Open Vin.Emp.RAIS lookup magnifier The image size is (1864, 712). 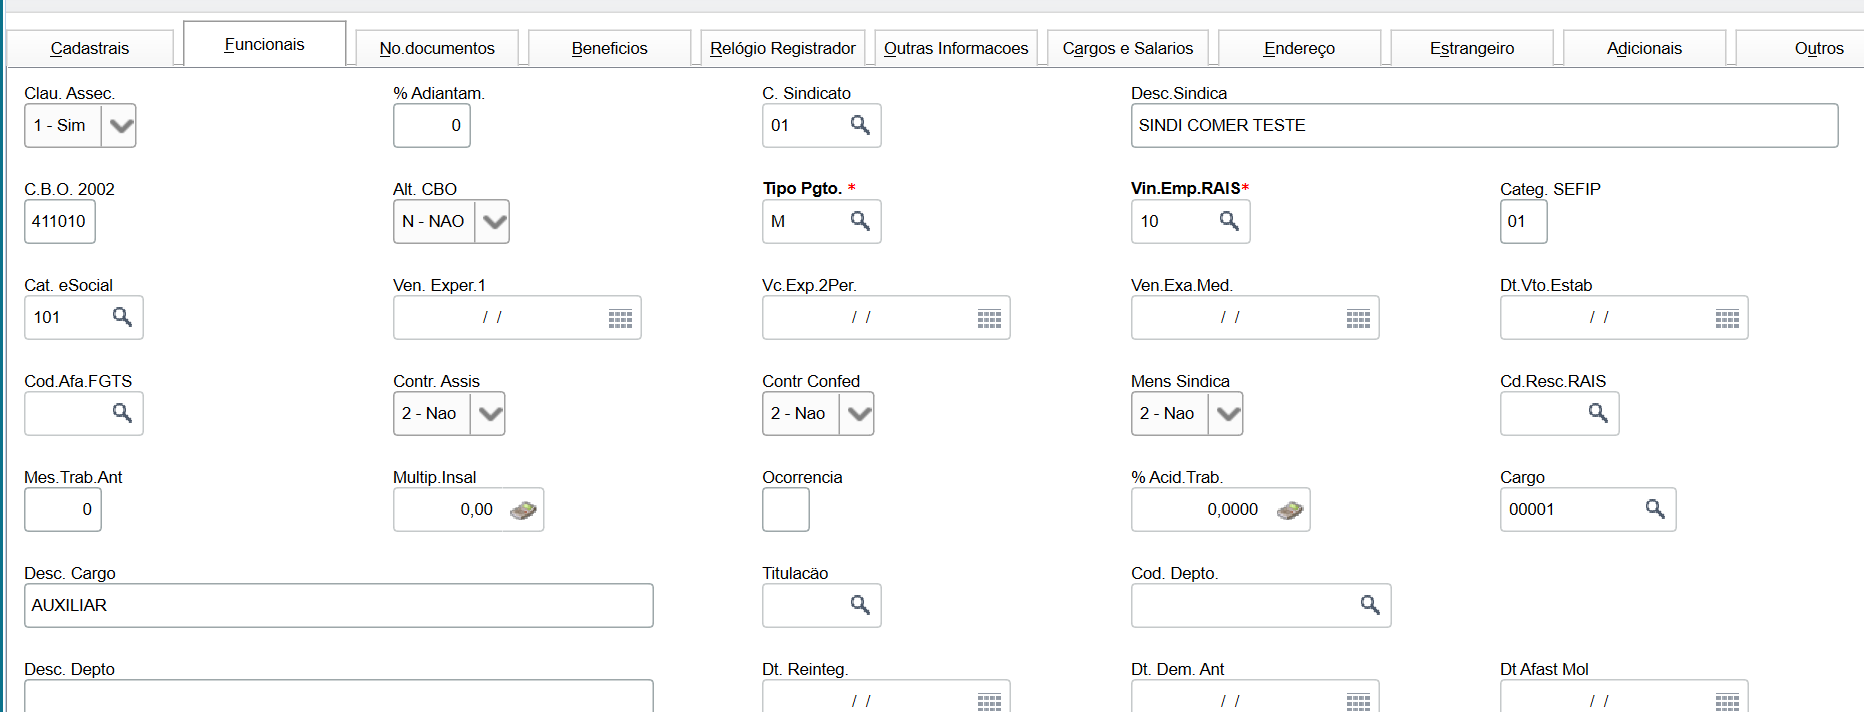point(1228,221)
